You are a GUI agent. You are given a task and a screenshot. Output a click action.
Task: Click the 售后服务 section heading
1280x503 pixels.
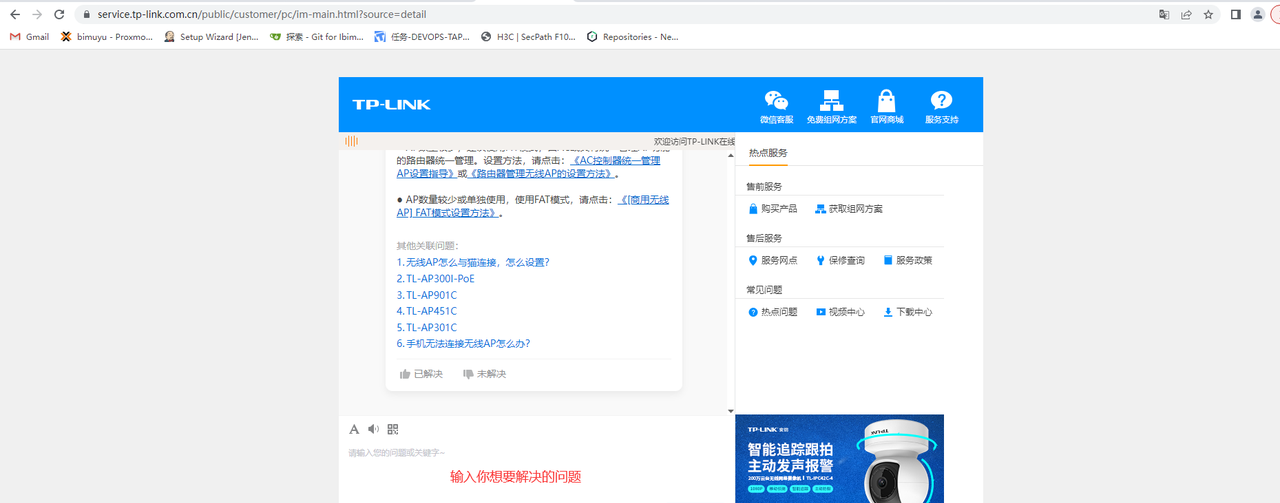tap(764, 238)
